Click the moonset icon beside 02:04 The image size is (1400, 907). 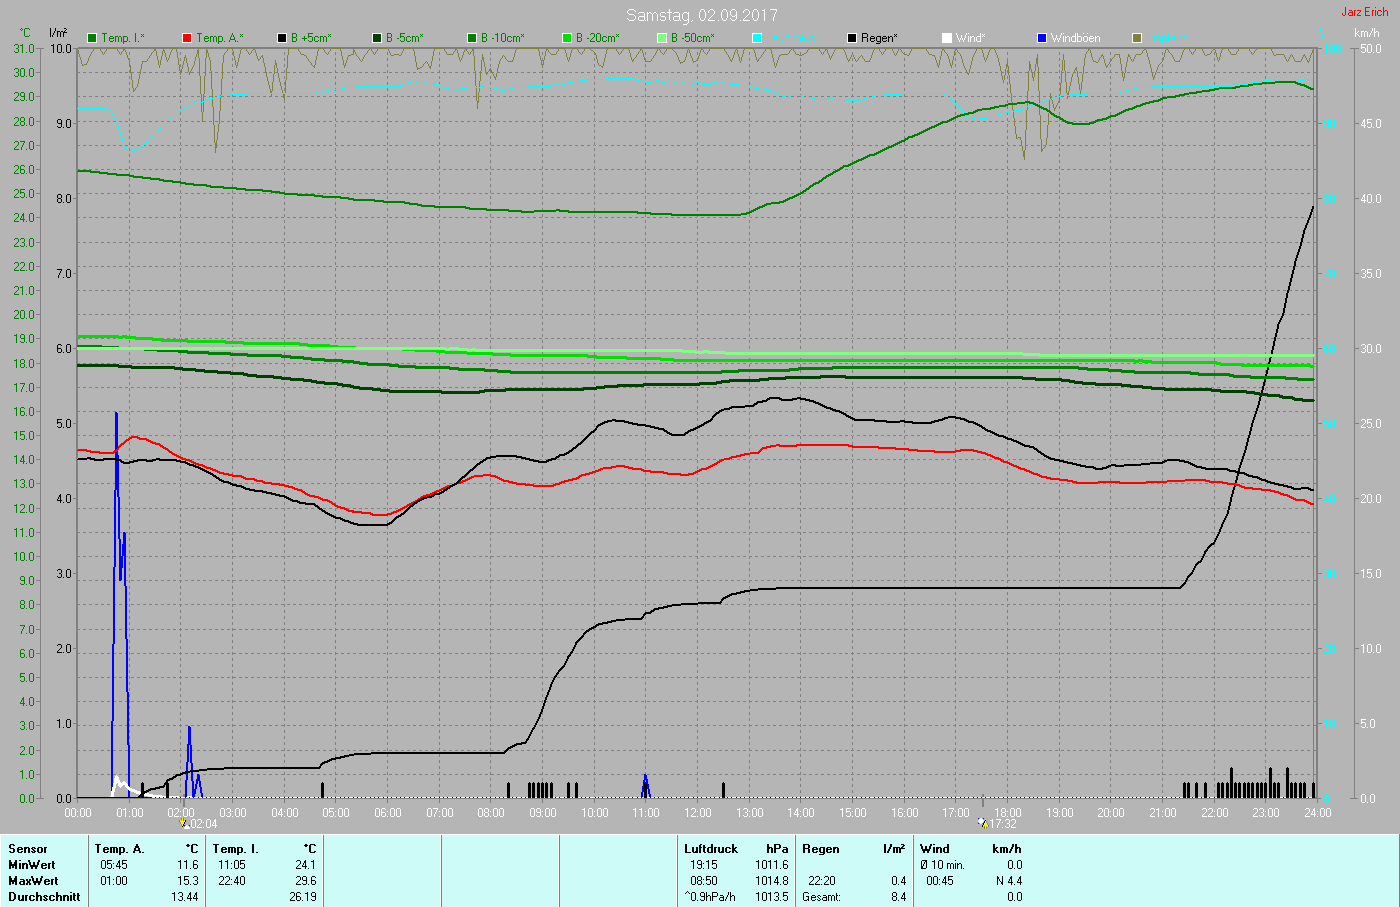coord(184,824)
